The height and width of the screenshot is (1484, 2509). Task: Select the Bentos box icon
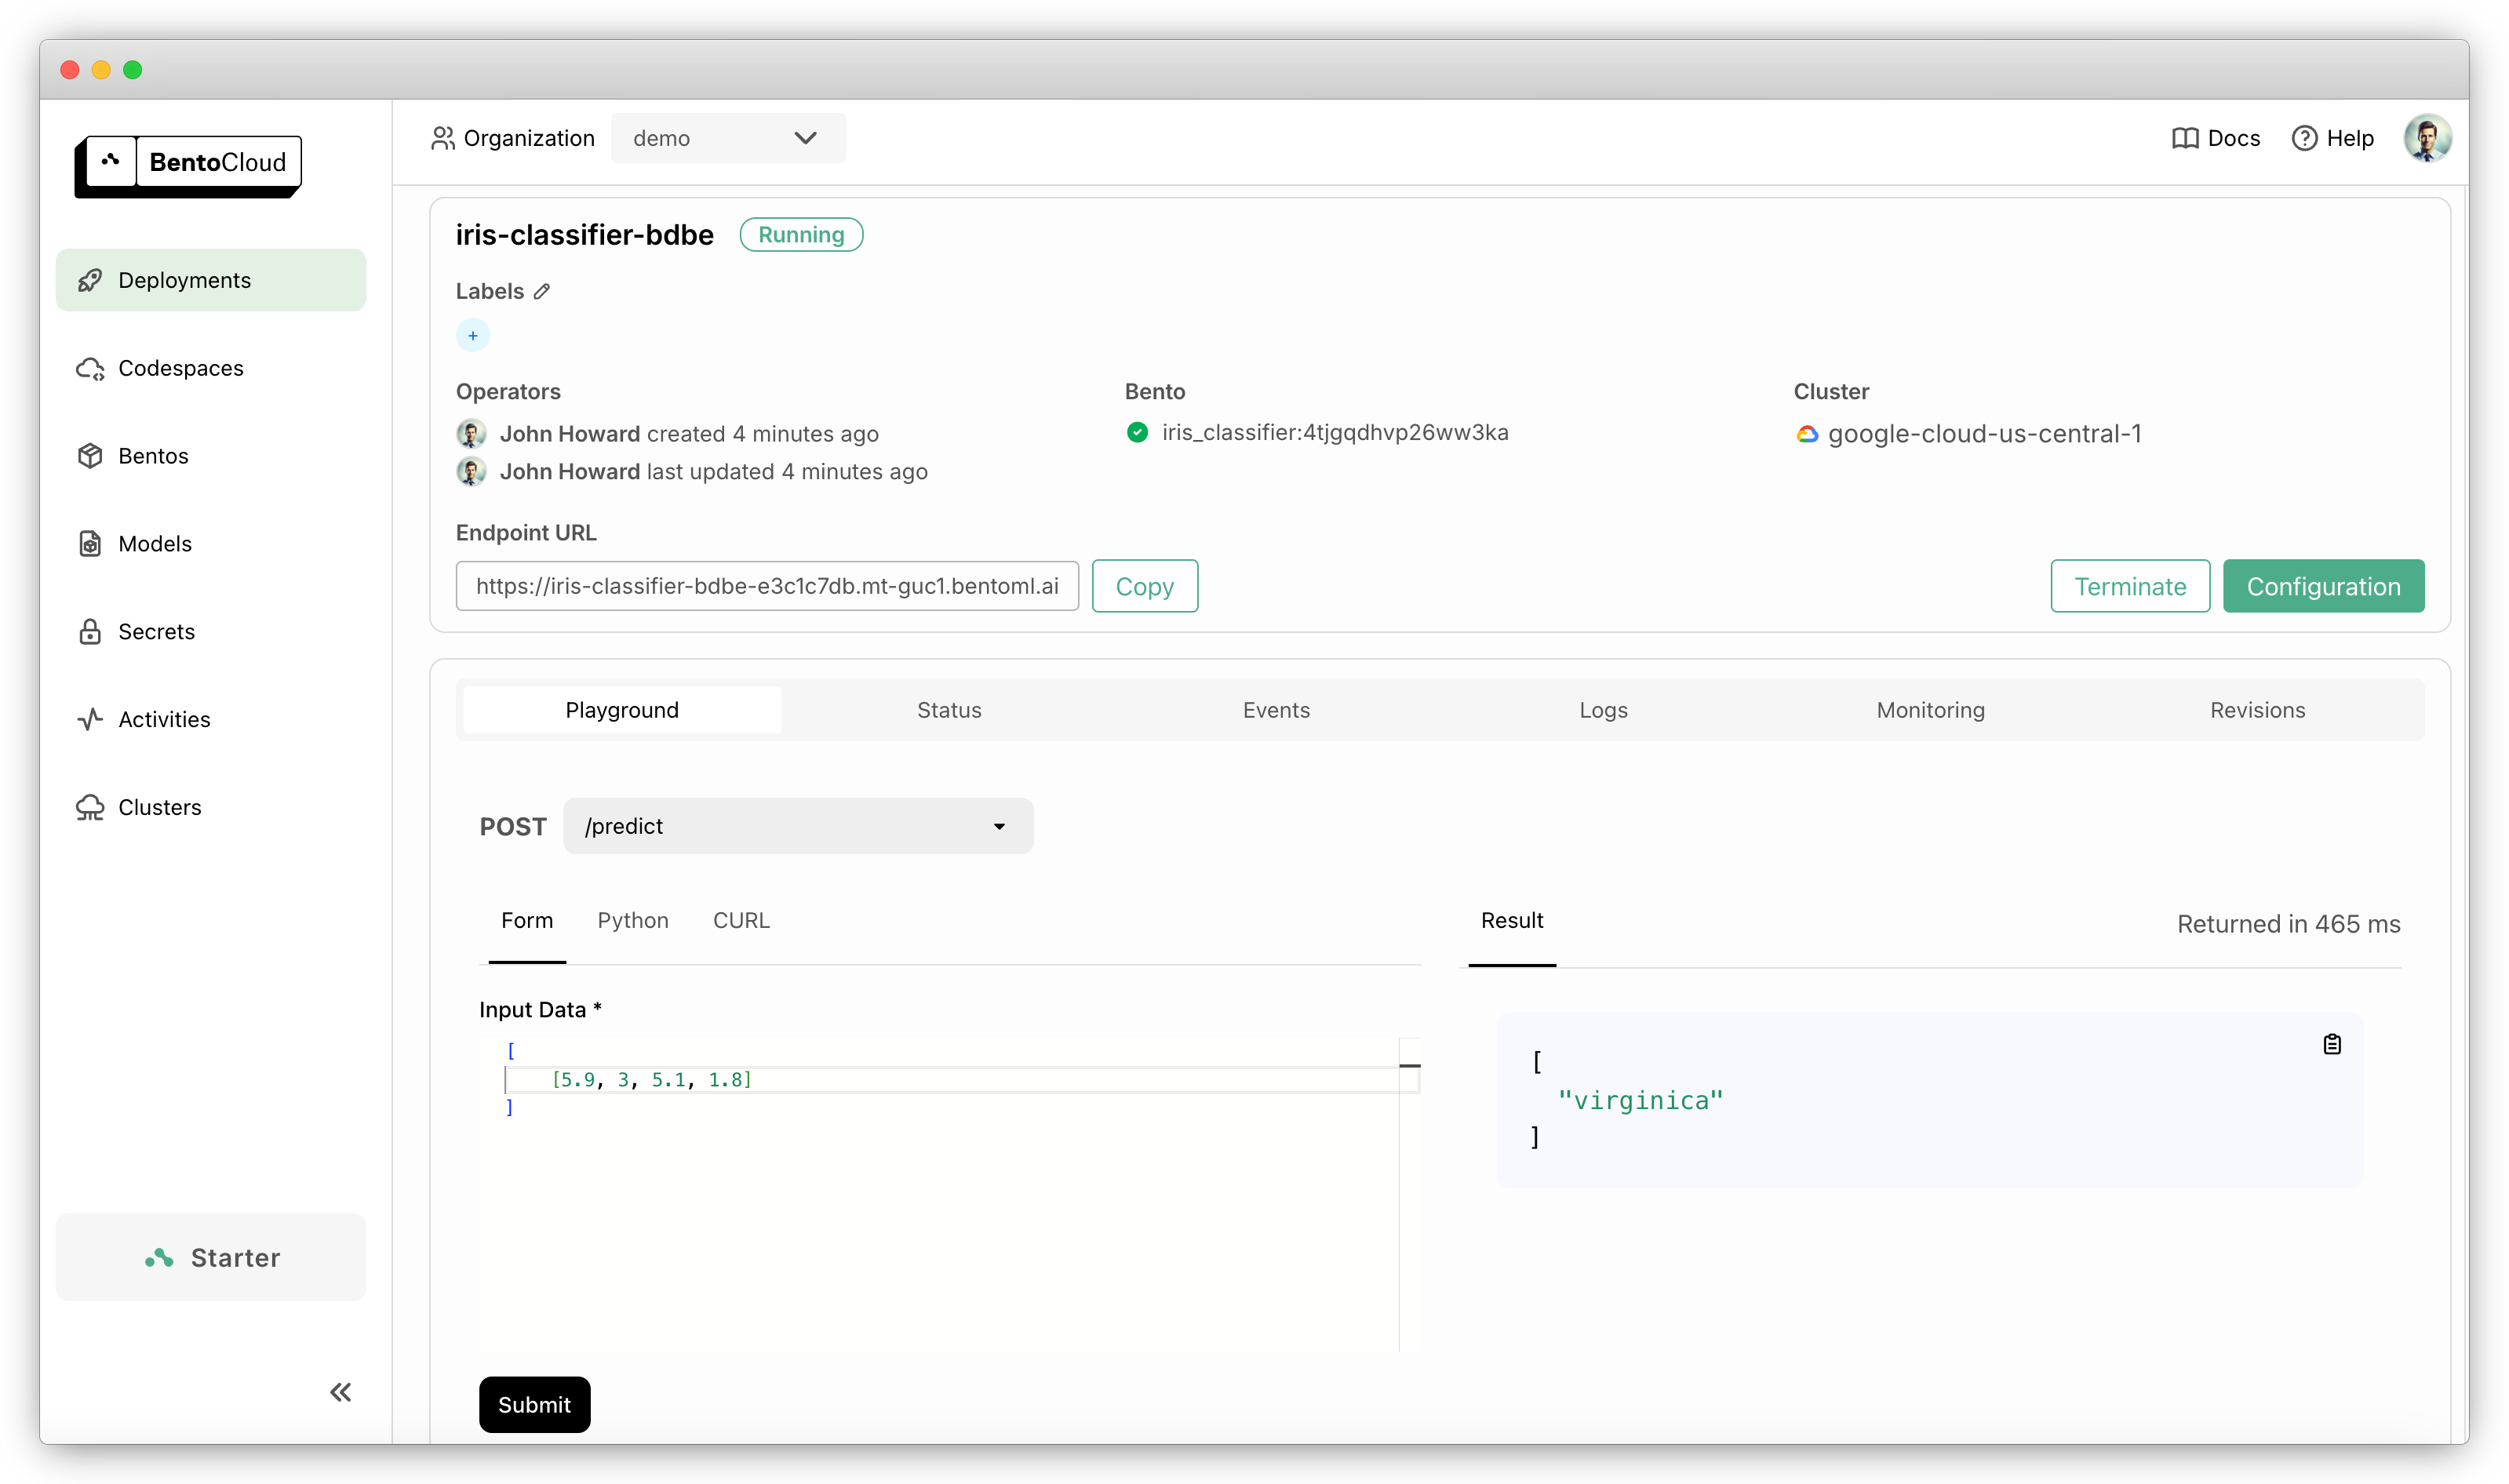90,456
